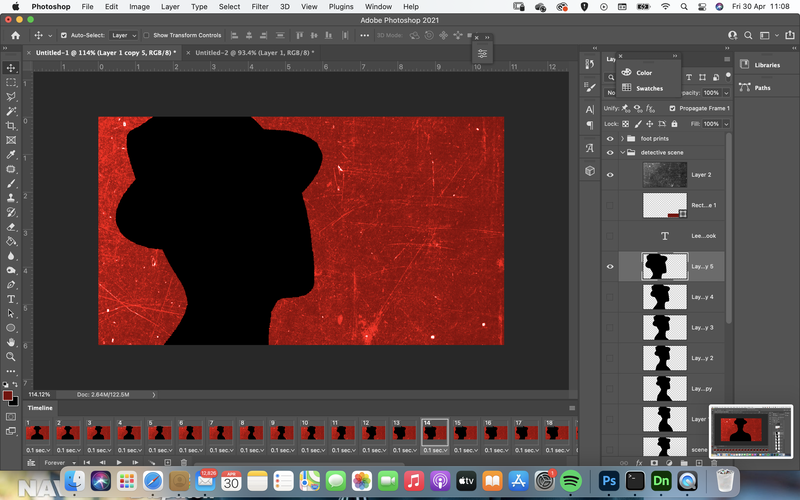
Task: Open the Forever loop options dropdown
Action: pyautogui.click(x=60, y=463)
